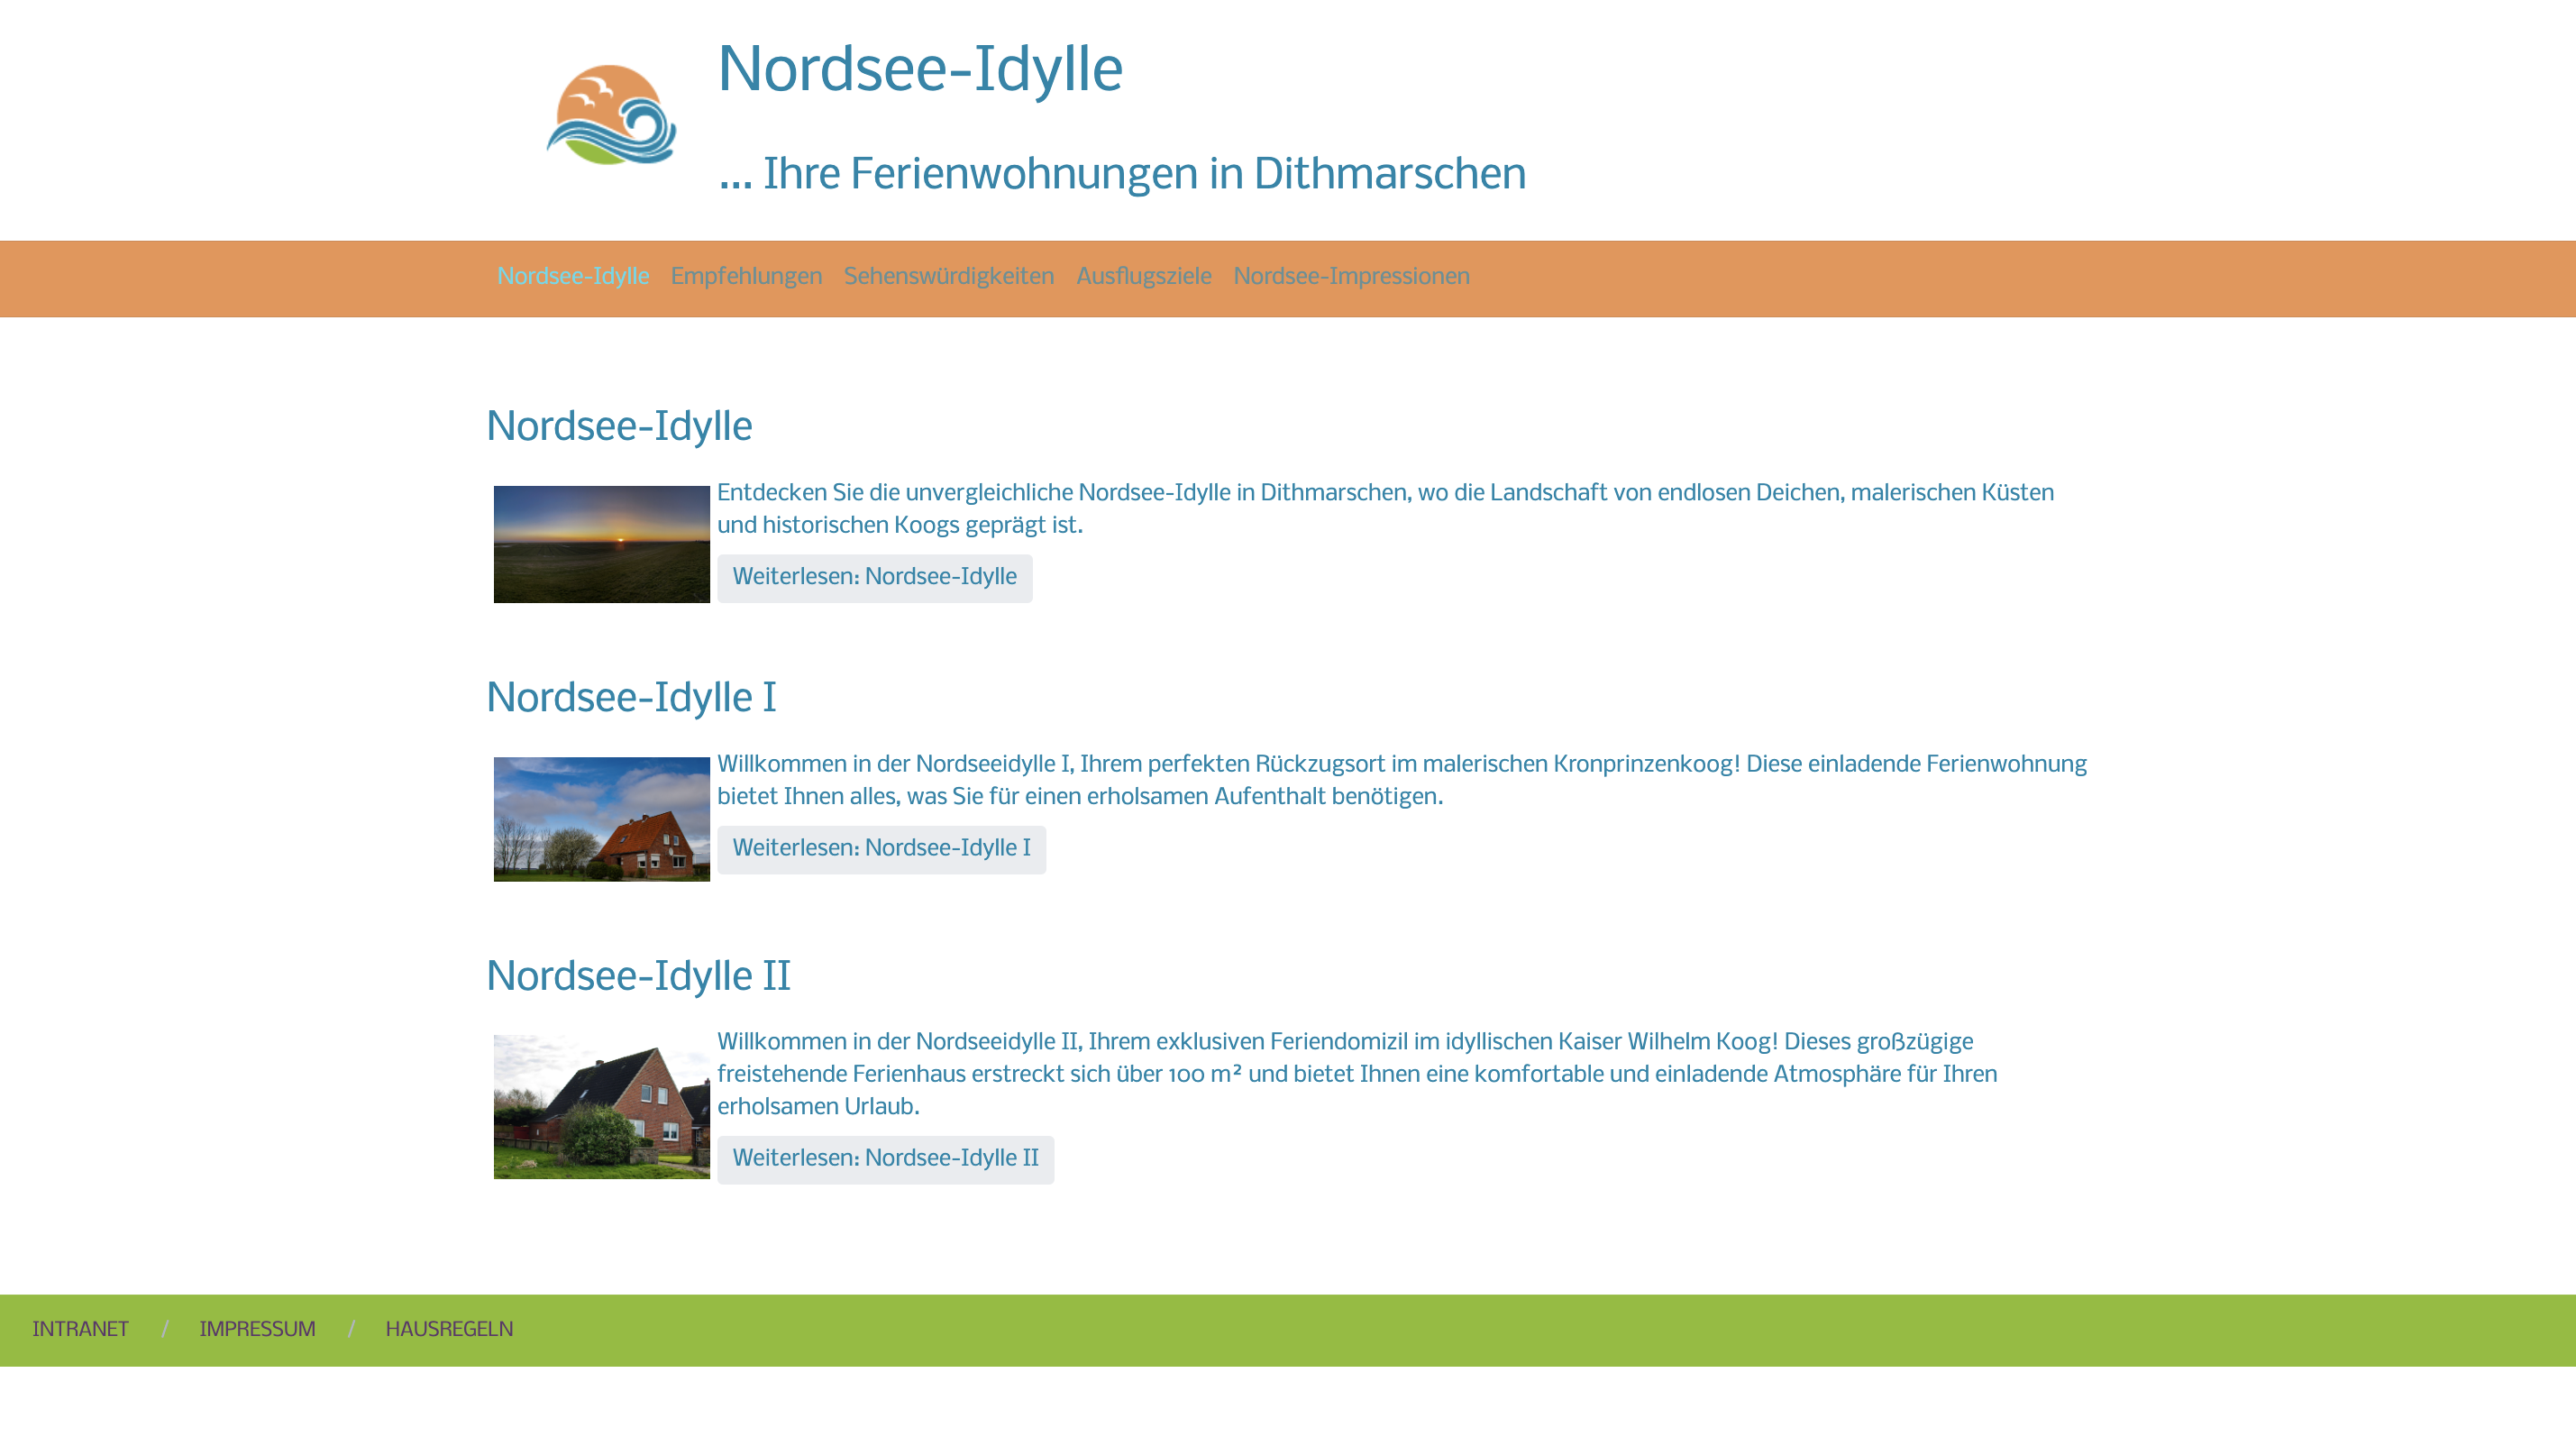Click the brick house photo for Nordsee-Idylle II
The image size is (2576, 1446).
(x=601, y=1106)
